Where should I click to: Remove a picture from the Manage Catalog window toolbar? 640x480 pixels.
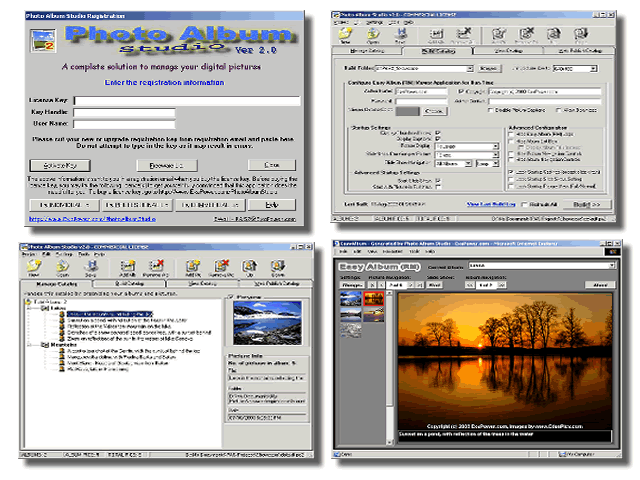(x=221, y=267)
